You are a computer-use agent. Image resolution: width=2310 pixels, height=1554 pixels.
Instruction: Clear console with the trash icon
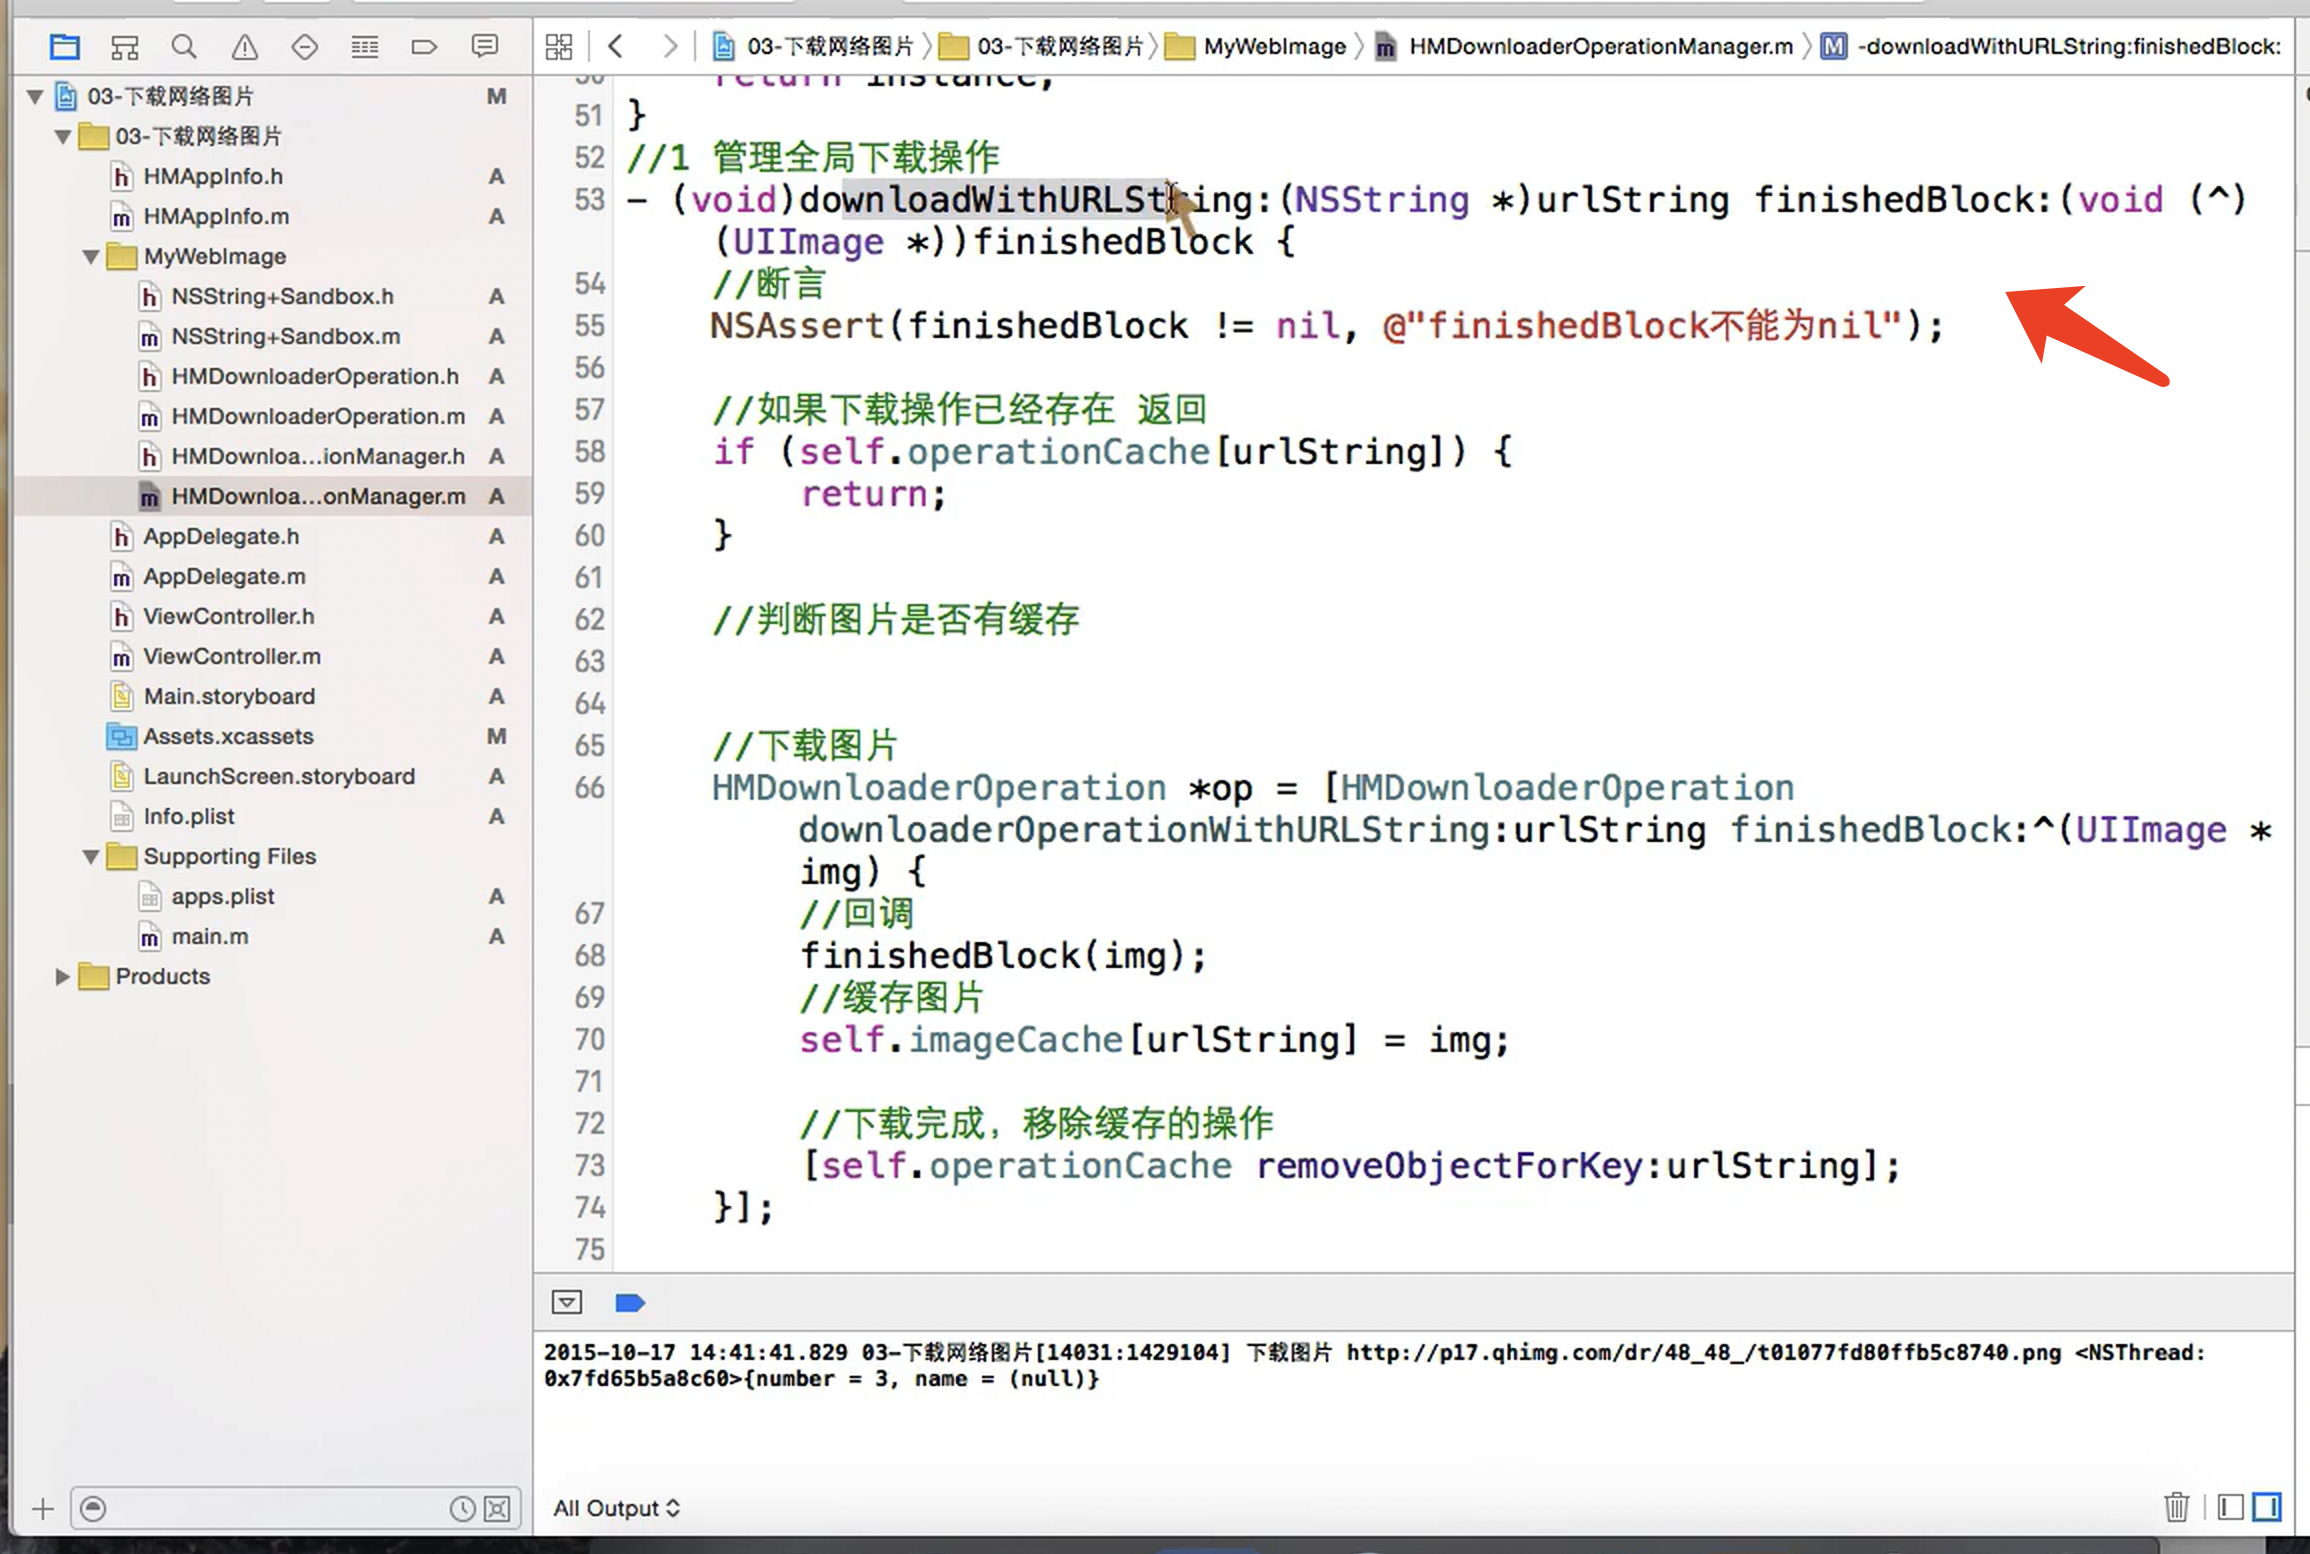pyautogui.click(x=2176, y=1506)
